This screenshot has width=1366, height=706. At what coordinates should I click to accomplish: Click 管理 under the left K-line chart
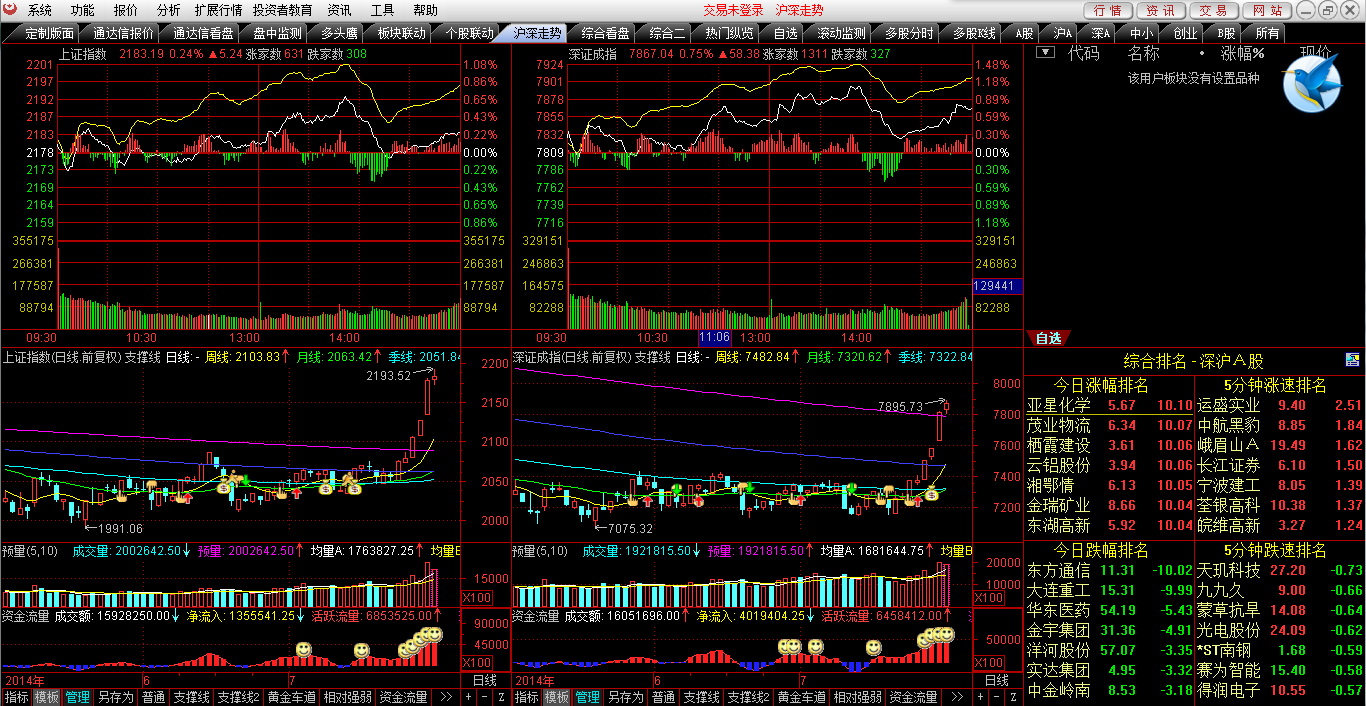click(x=78, y=697)
